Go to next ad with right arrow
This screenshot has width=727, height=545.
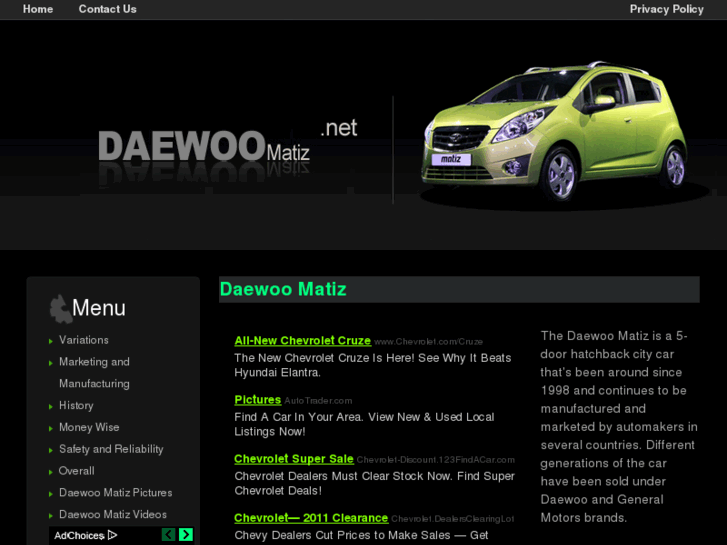pyautogui.click(x=186, y=535)
